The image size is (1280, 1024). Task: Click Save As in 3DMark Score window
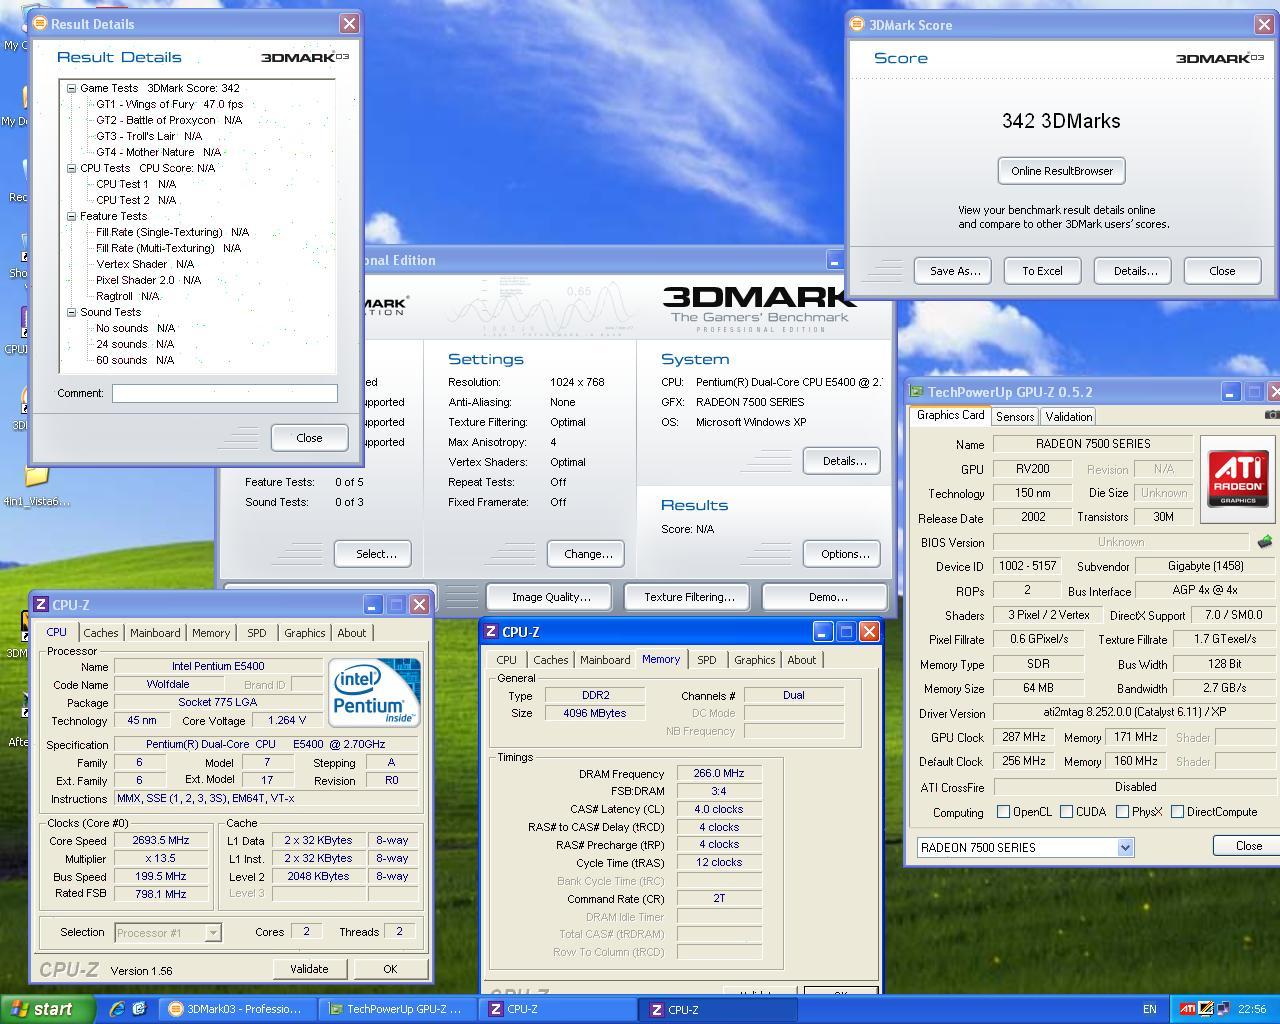954,271
